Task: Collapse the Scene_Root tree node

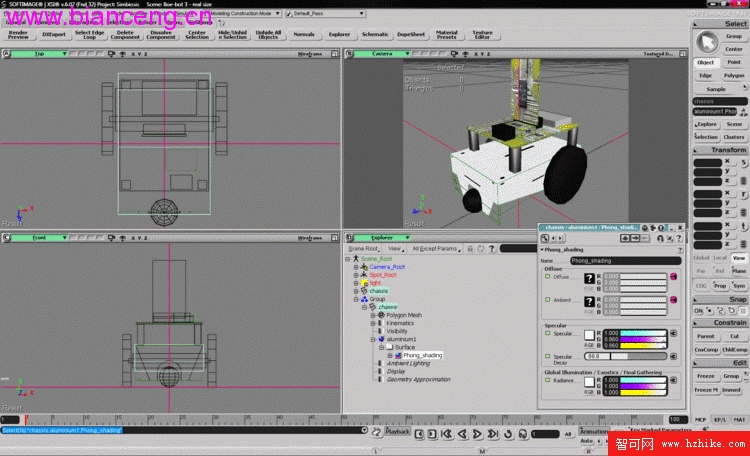Action: [x=348, y=259]
